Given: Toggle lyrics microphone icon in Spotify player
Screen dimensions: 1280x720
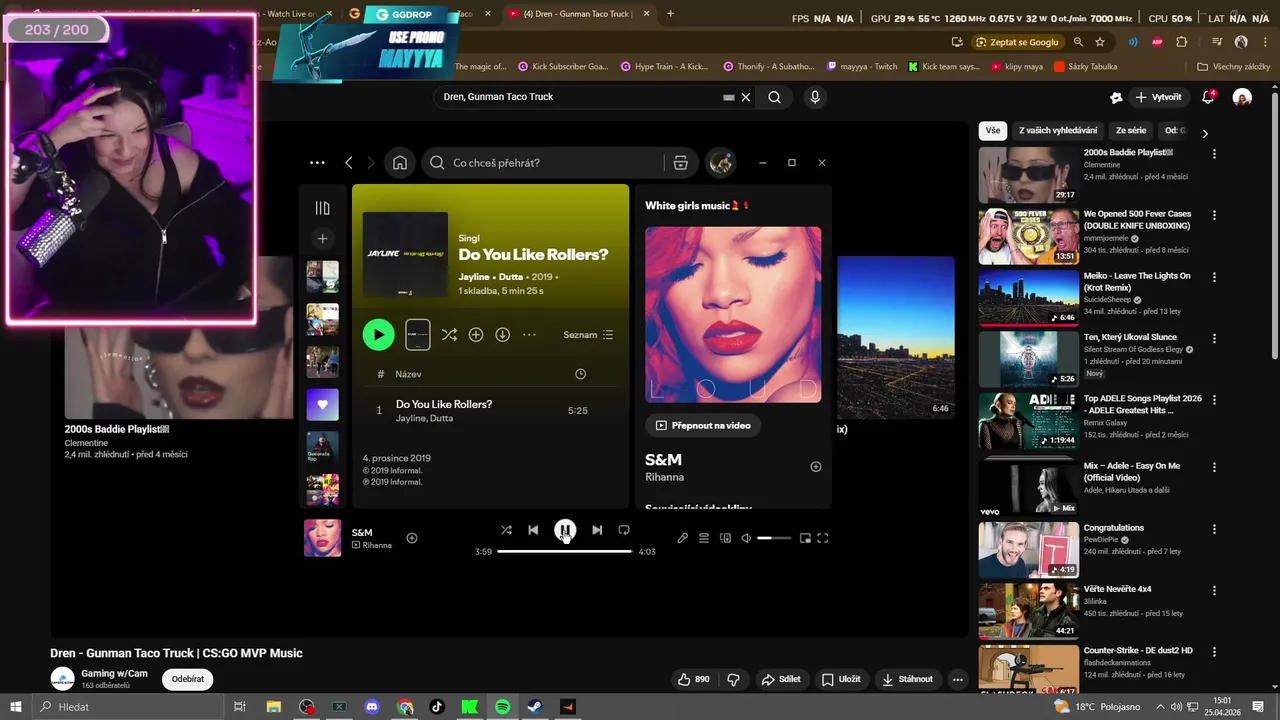Looking at the screenshot, I should [x=682, y=538].
